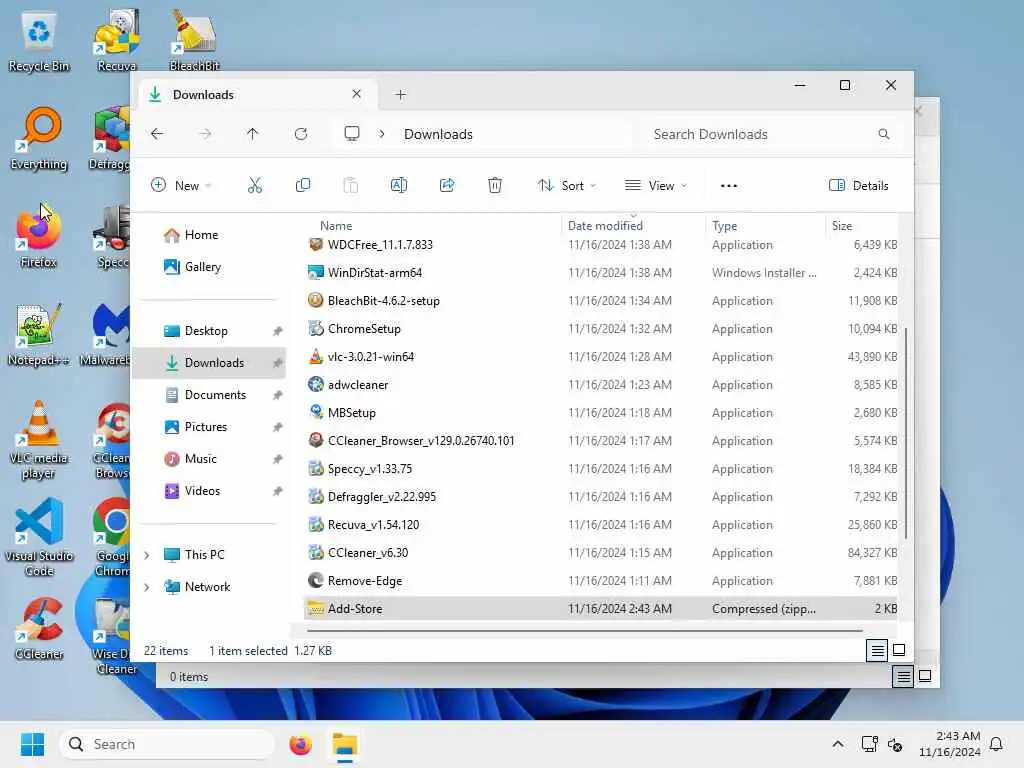Click the Delete trash icon in toolbar
This screenshot has height=768, width=1024.
[495, 185]
